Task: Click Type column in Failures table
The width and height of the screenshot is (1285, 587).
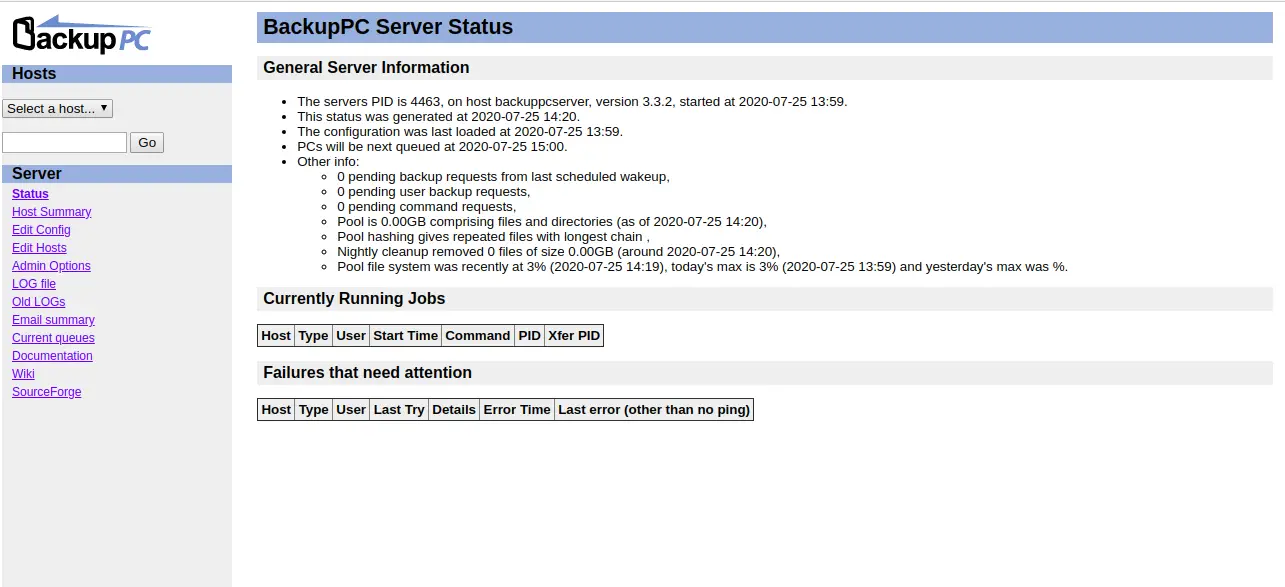Action: (x=313, y=410)
